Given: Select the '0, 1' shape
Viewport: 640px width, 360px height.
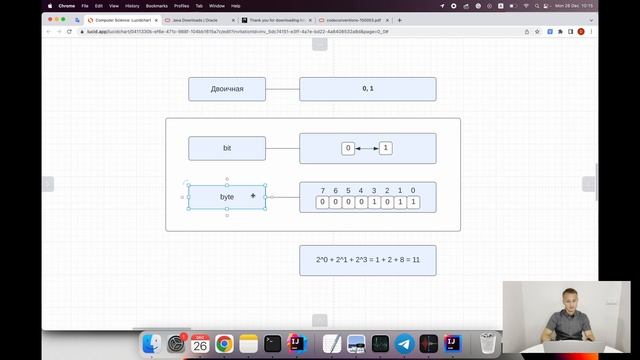Looking at the screenshot, I should (368, 89).
